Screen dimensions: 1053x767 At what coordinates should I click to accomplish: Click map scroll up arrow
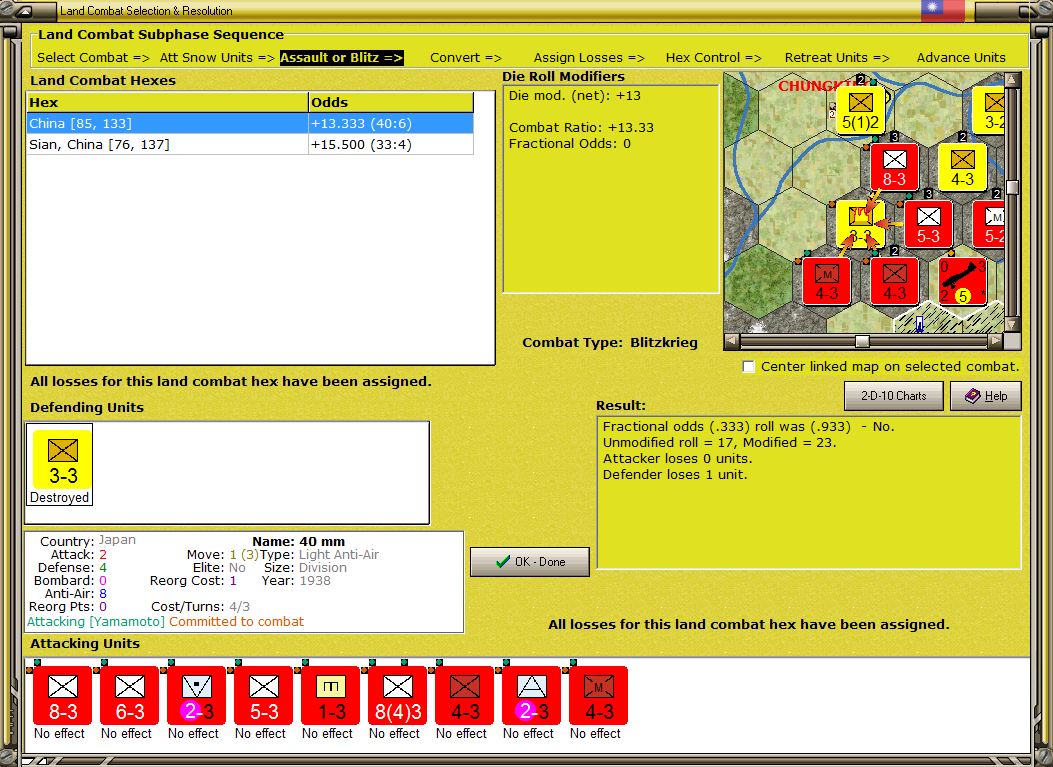pyautogui.click(x=1012, y=80)
